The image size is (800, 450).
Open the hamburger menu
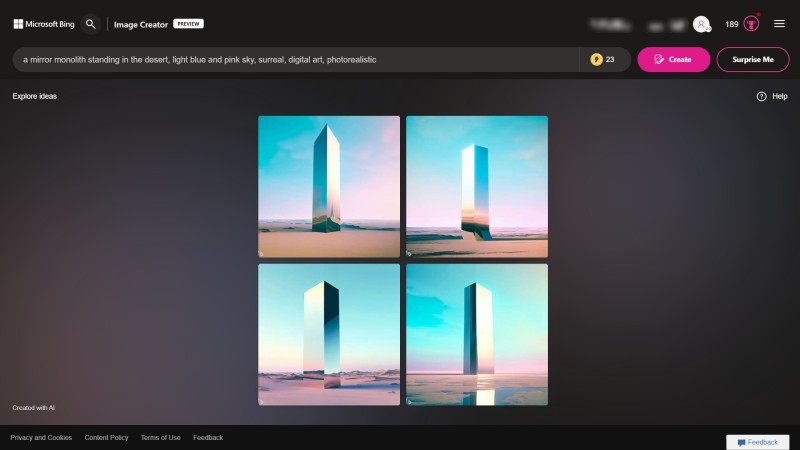(779, 23)
